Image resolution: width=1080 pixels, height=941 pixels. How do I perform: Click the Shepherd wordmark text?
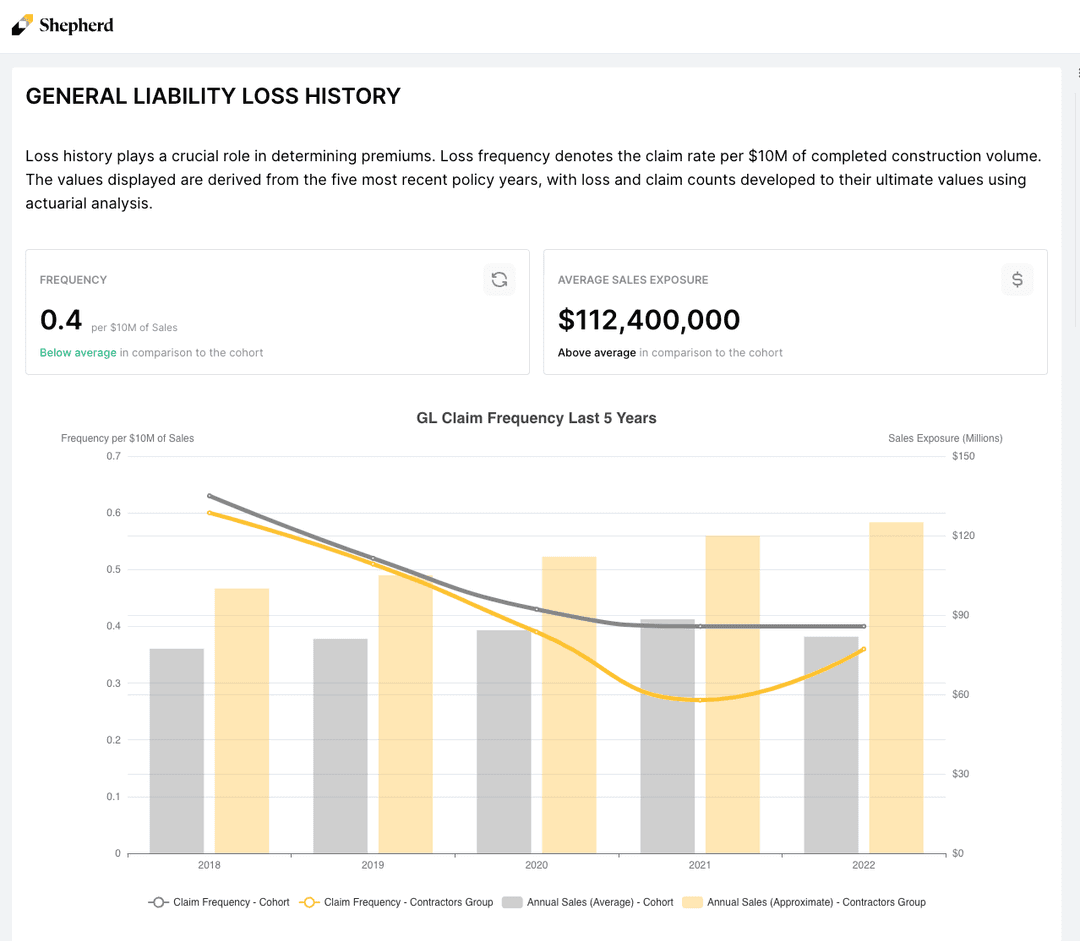[76, 25]
